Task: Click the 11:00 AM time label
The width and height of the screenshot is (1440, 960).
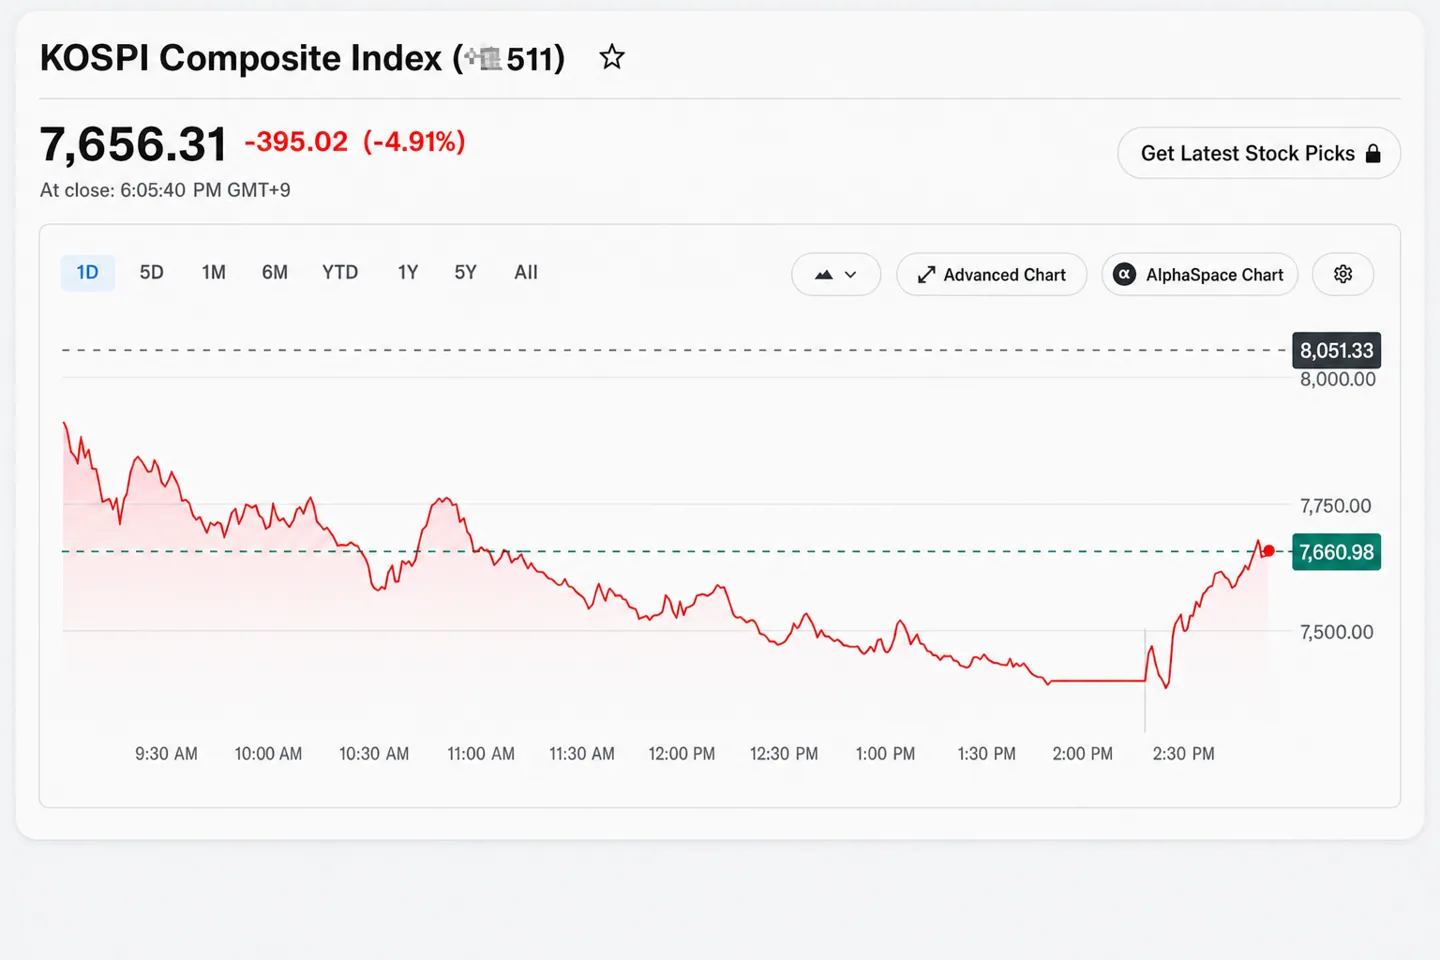Action: (481, 754)
